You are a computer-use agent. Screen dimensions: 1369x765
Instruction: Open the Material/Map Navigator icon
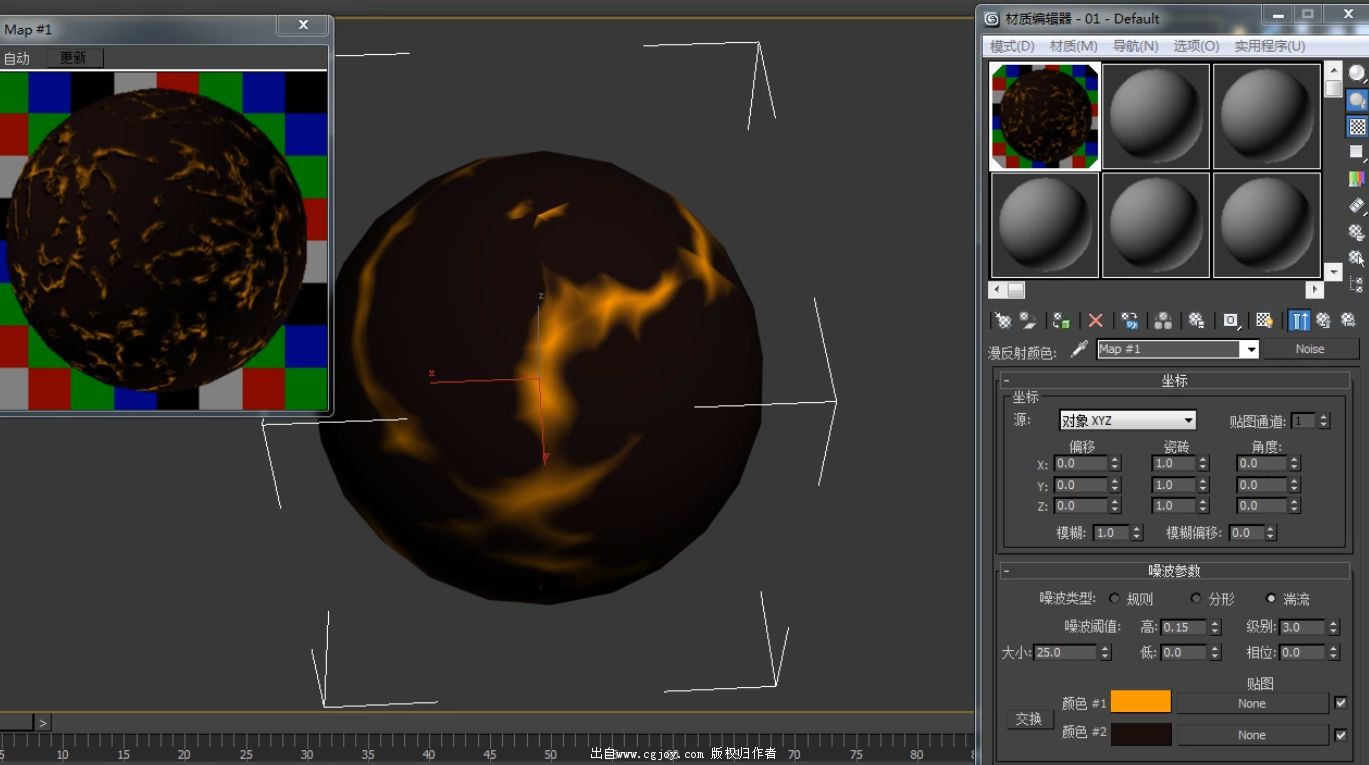coord(1357,284)
